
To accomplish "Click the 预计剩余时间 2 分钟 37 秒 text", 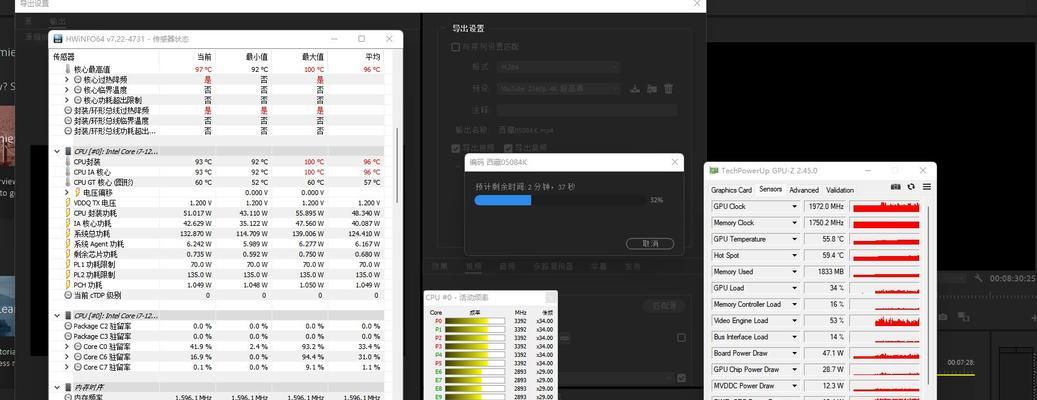I will click(x=525, y=187).
